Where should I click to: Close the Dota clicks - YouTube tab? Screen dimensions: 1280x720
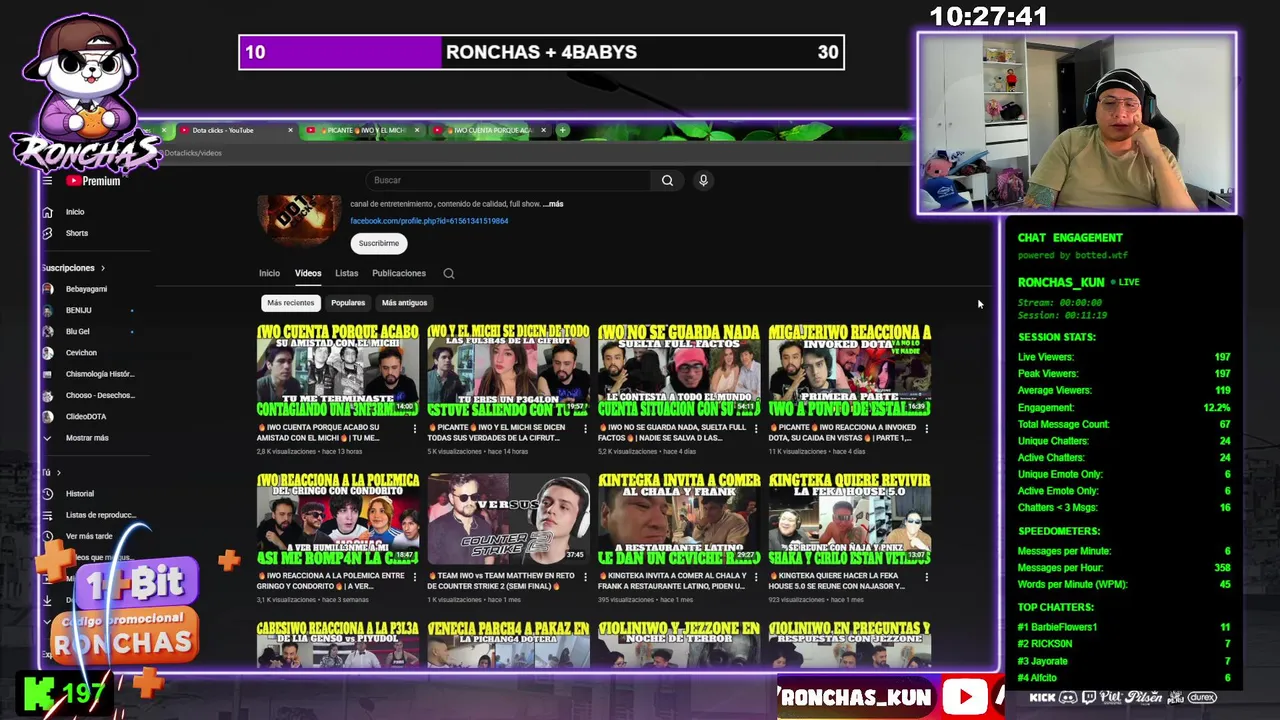[x=291, y=130]
